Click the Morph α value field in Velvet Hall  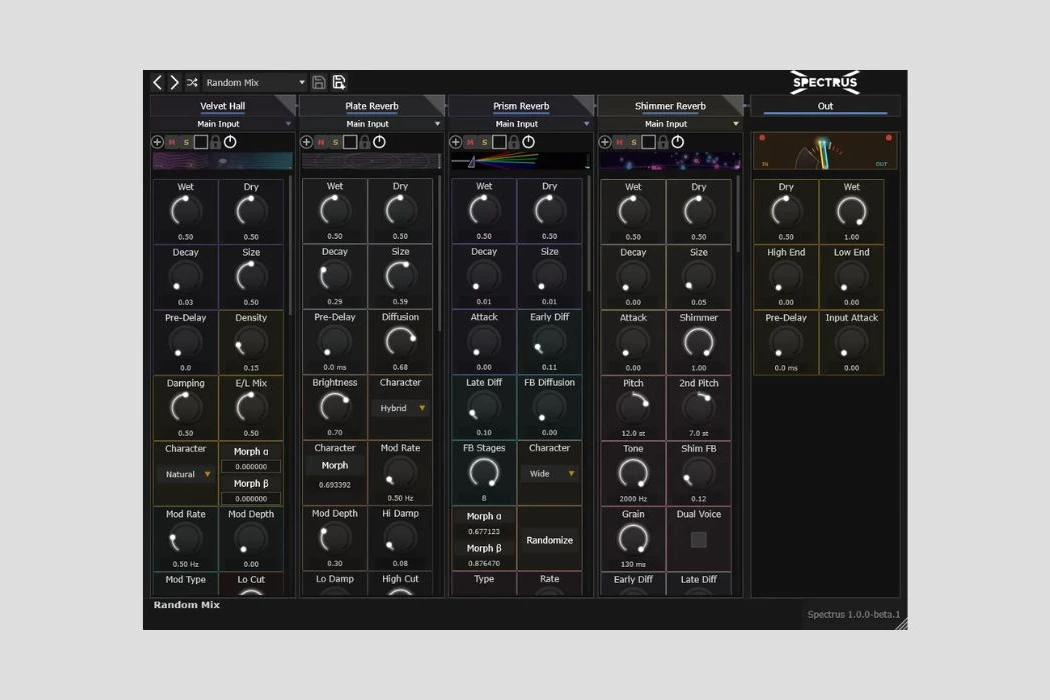[x=251, y=467]
